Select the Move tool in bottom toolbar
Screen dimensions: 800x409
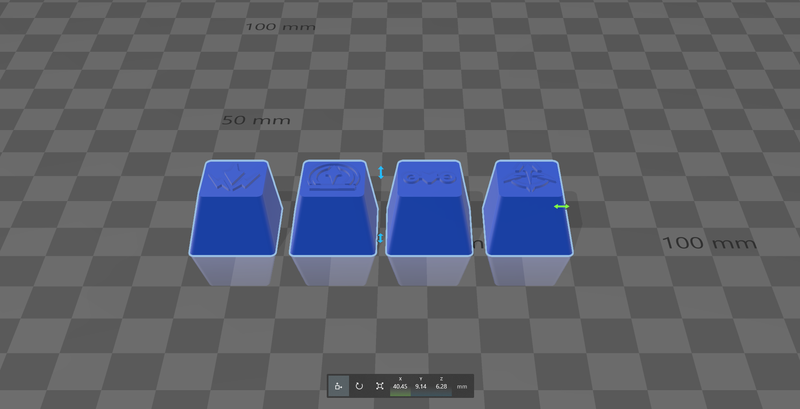pos(338,386)
